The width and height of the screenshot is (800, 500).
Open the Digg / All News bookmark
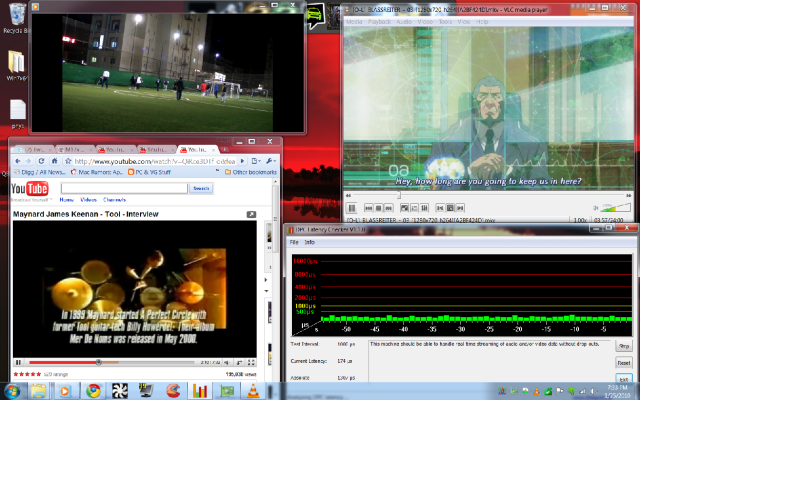[39, 172]
